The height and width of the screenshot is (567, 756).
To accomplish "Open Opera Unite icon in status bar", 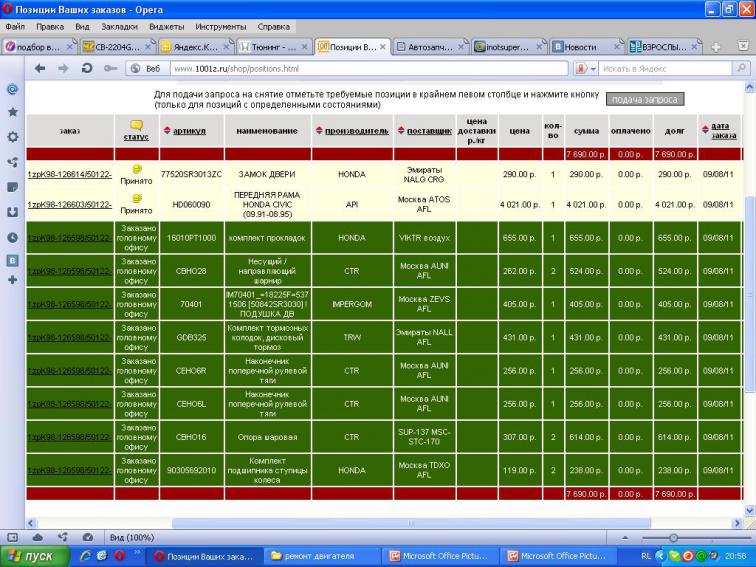I will pyautogui.click(x=63, y=537).
